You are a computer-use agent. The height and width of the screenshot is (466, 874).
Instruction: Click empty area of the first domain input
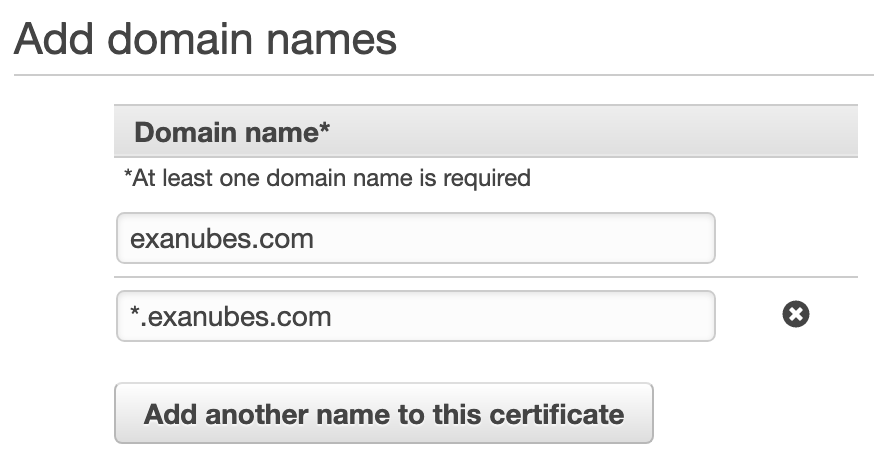(x=513, y=238)
